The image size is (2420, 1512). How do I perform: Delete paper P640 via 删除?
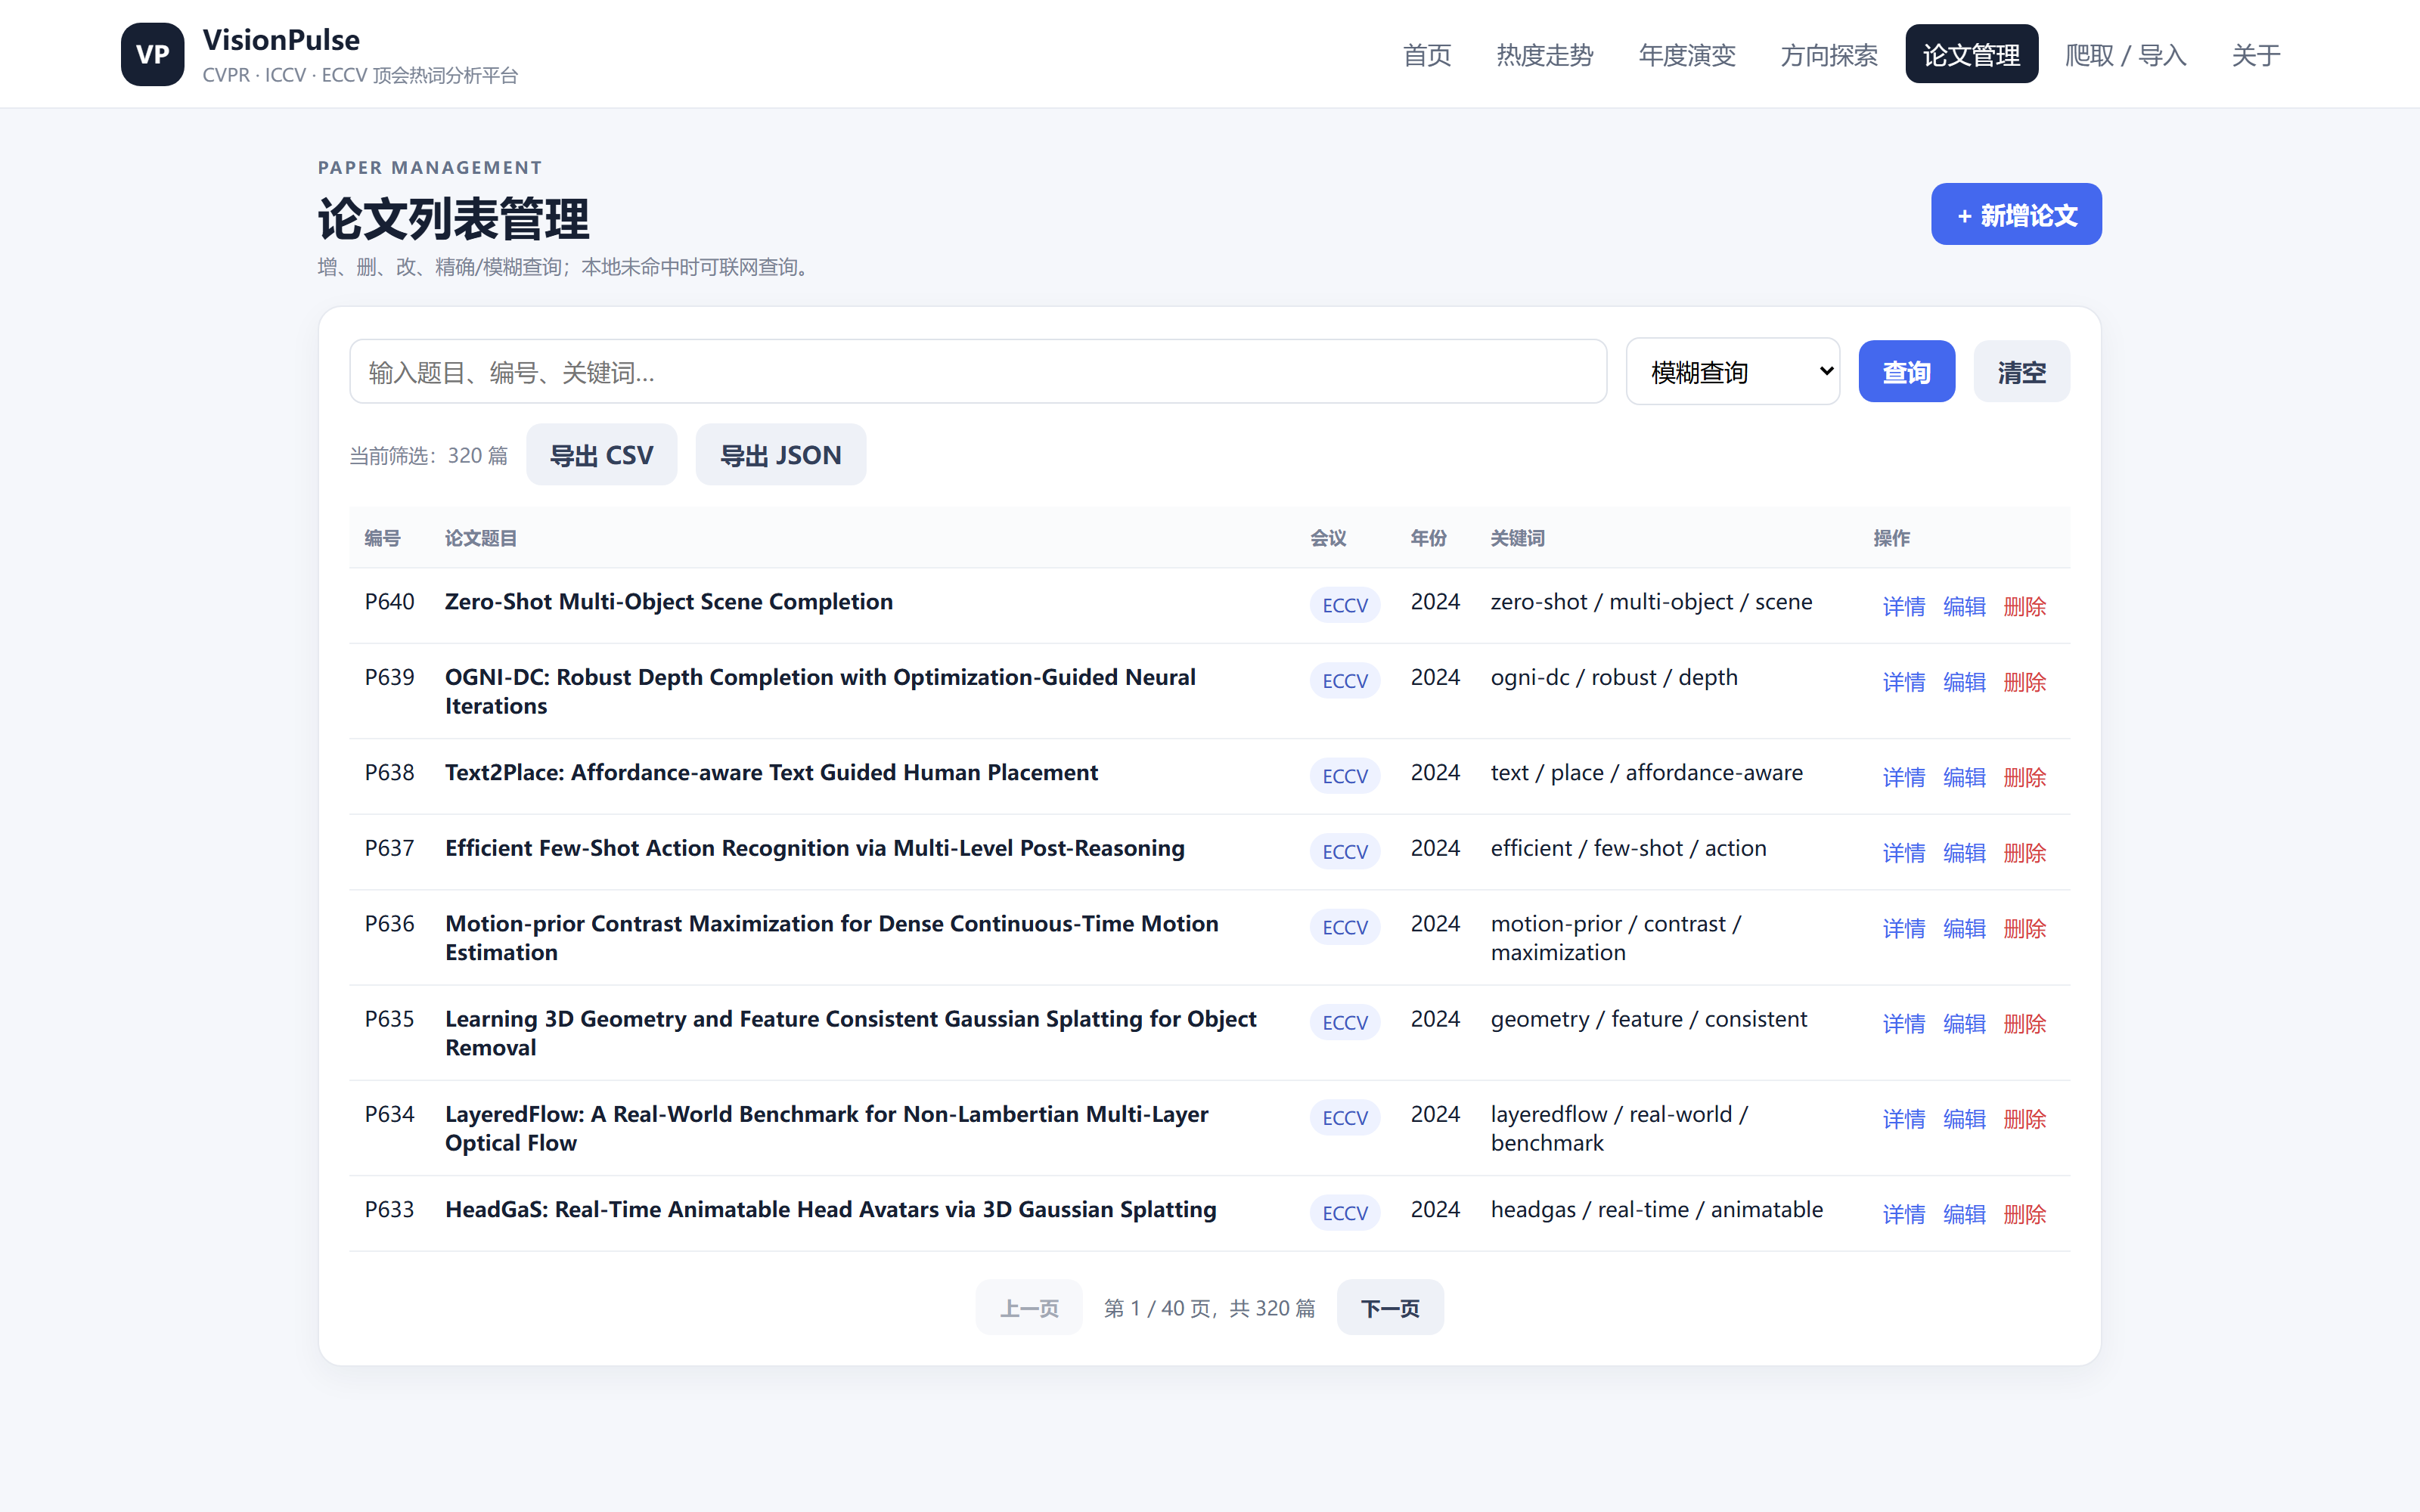2024,606
